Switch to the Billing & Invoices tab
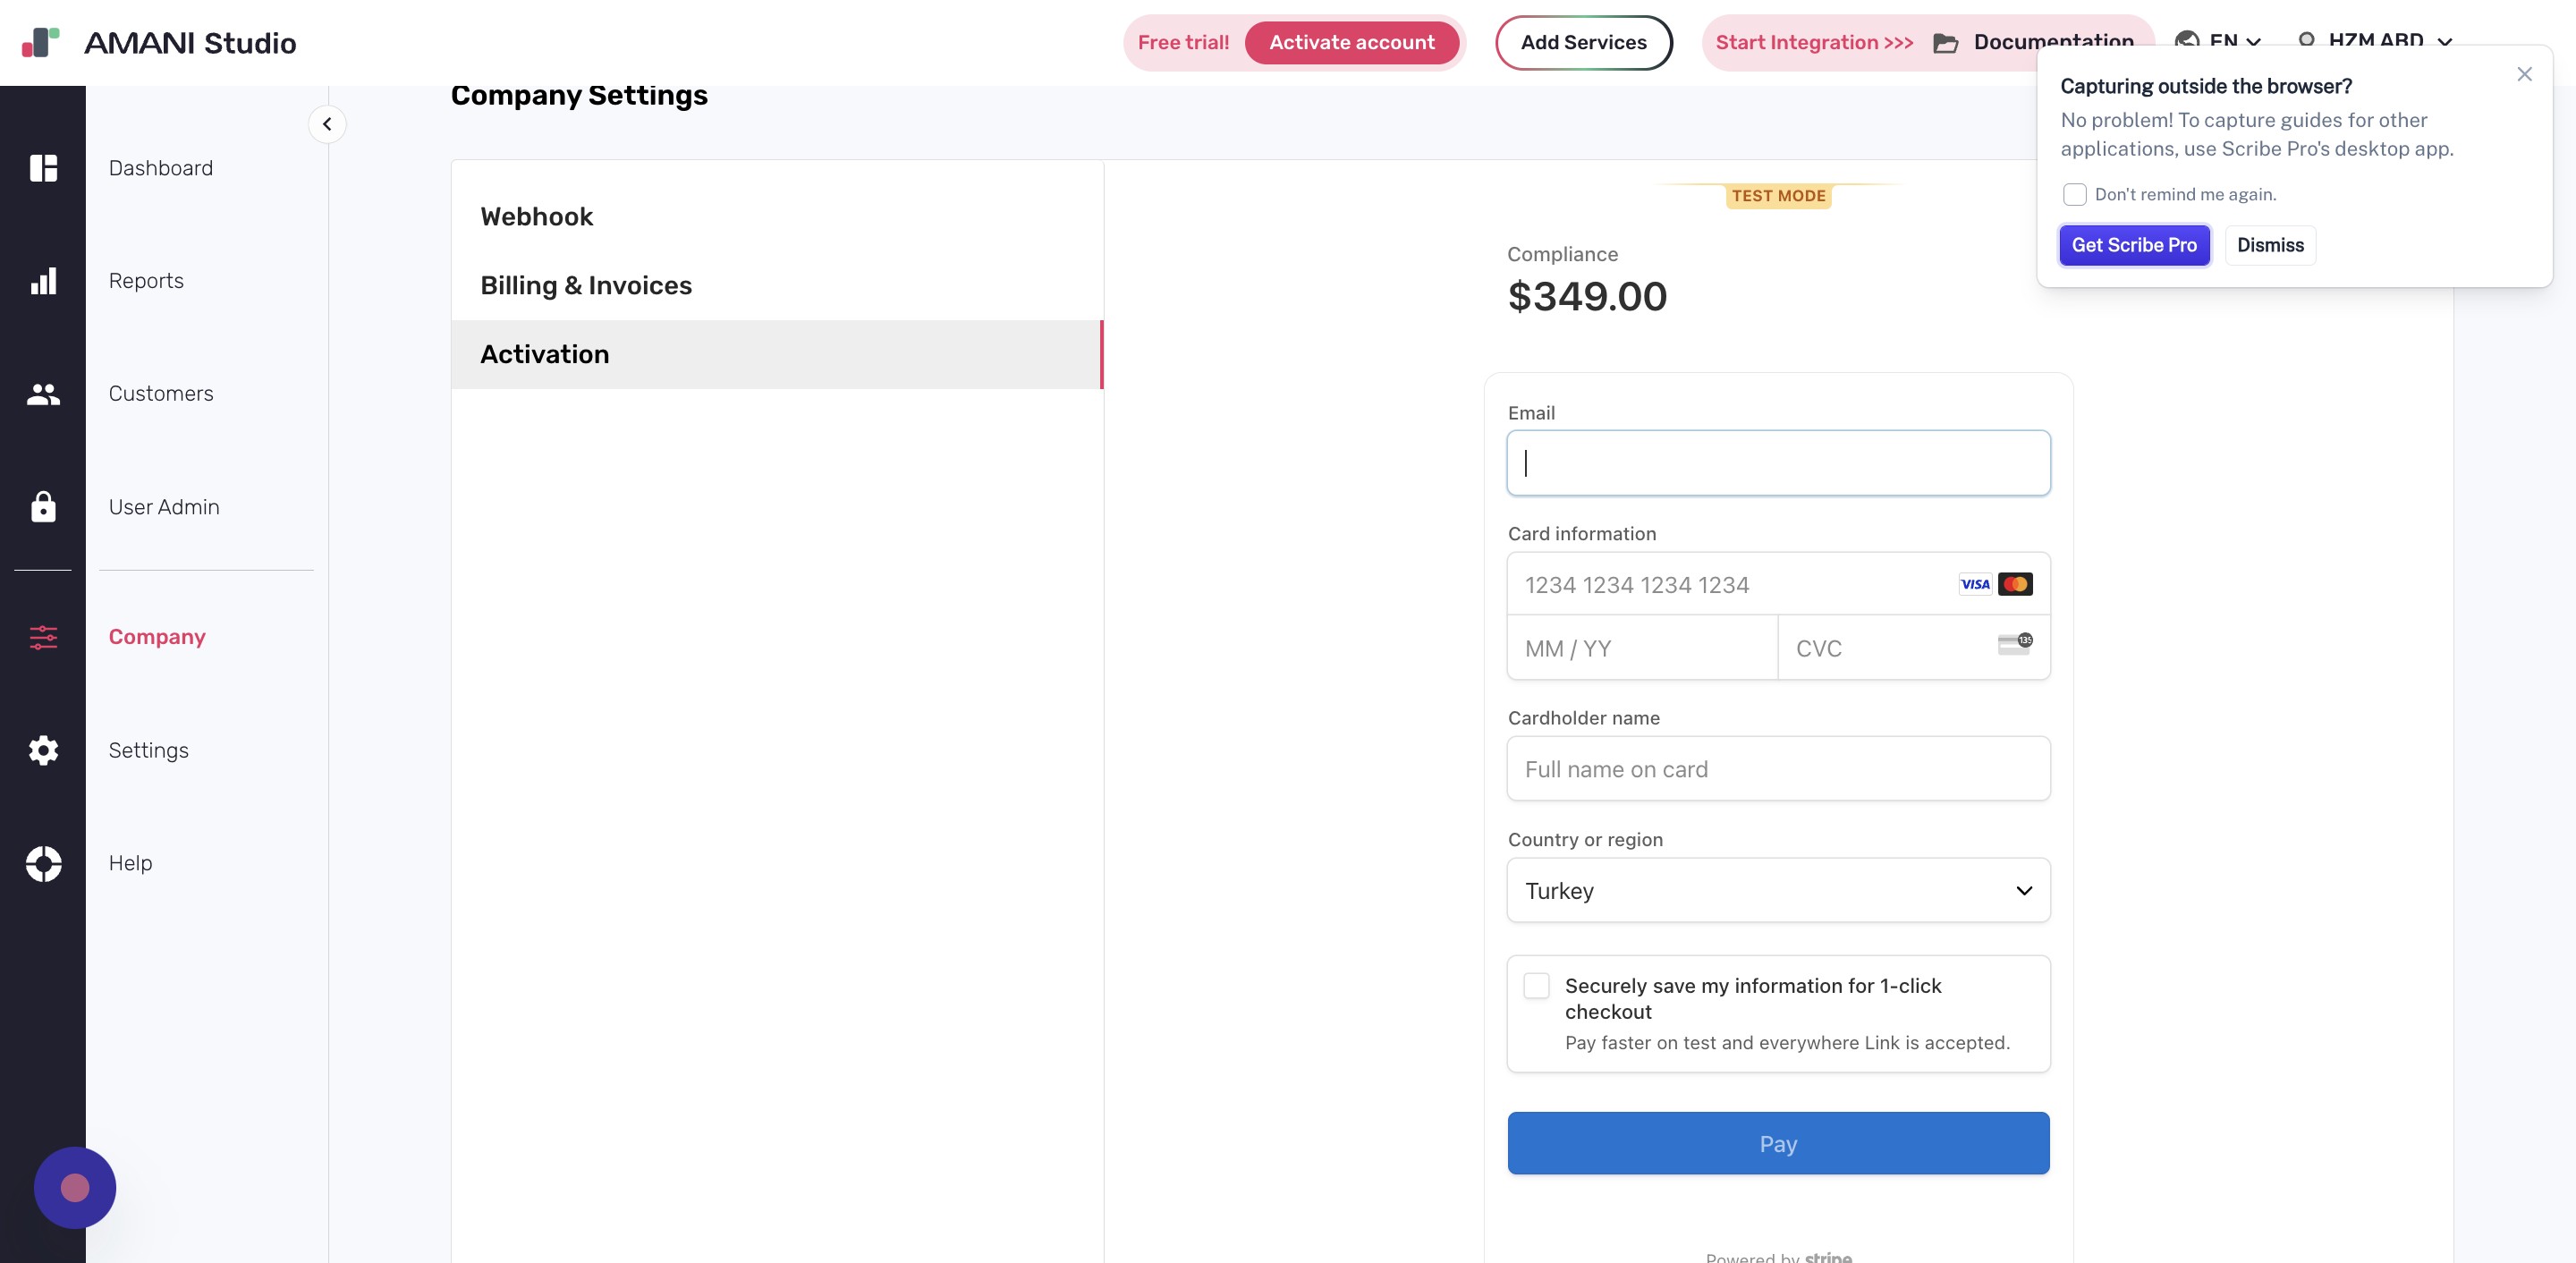2576x1263 pixels. coord(586,285)
